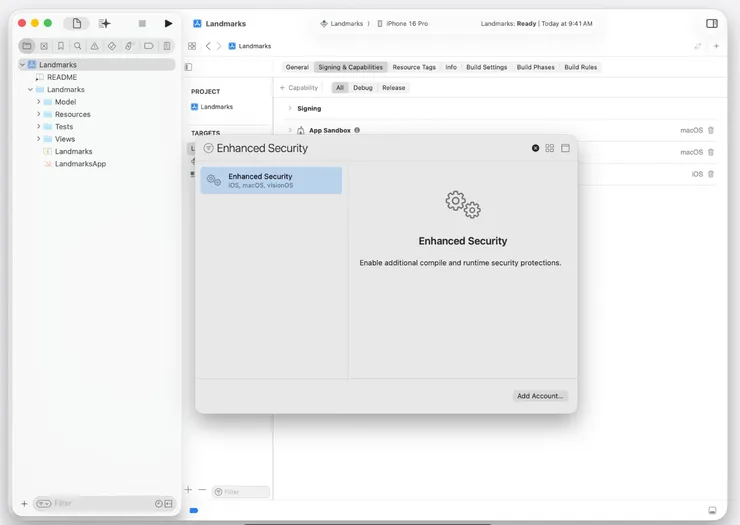Open the Report navigator
The width and height of the screenshot is (740, 525).
(x=167, y=46)
